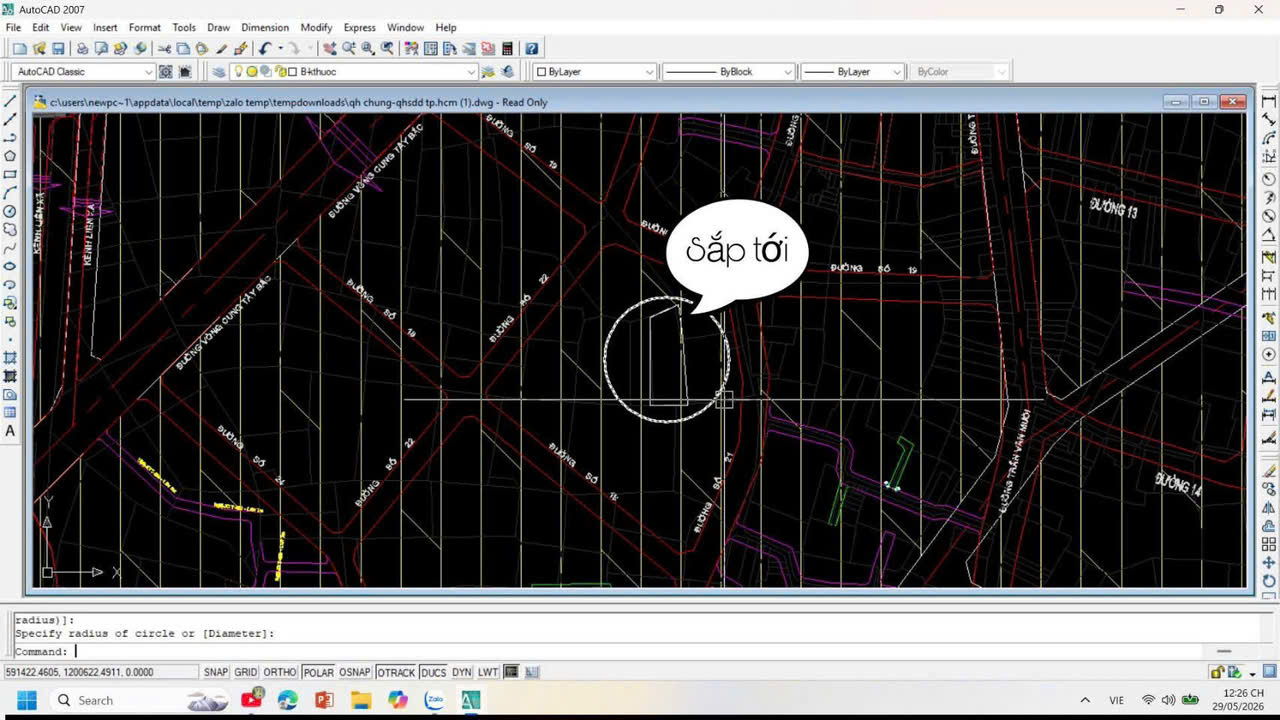Select the Linear Dimension tool on the right toolbar
This screenshot has height=720, width=1280.
1269,101
